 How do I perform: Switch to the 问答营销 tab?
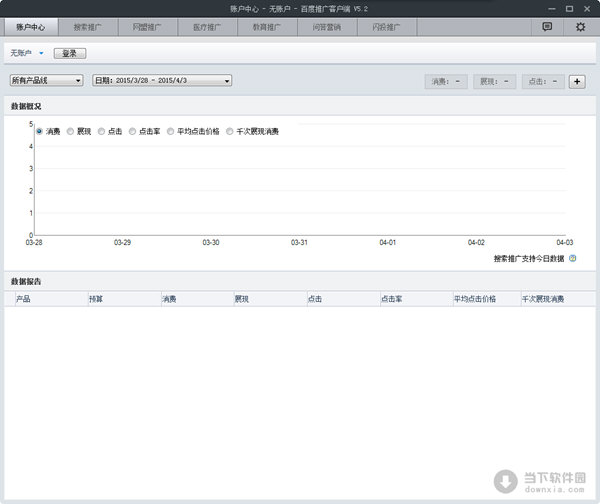point(327,27)
